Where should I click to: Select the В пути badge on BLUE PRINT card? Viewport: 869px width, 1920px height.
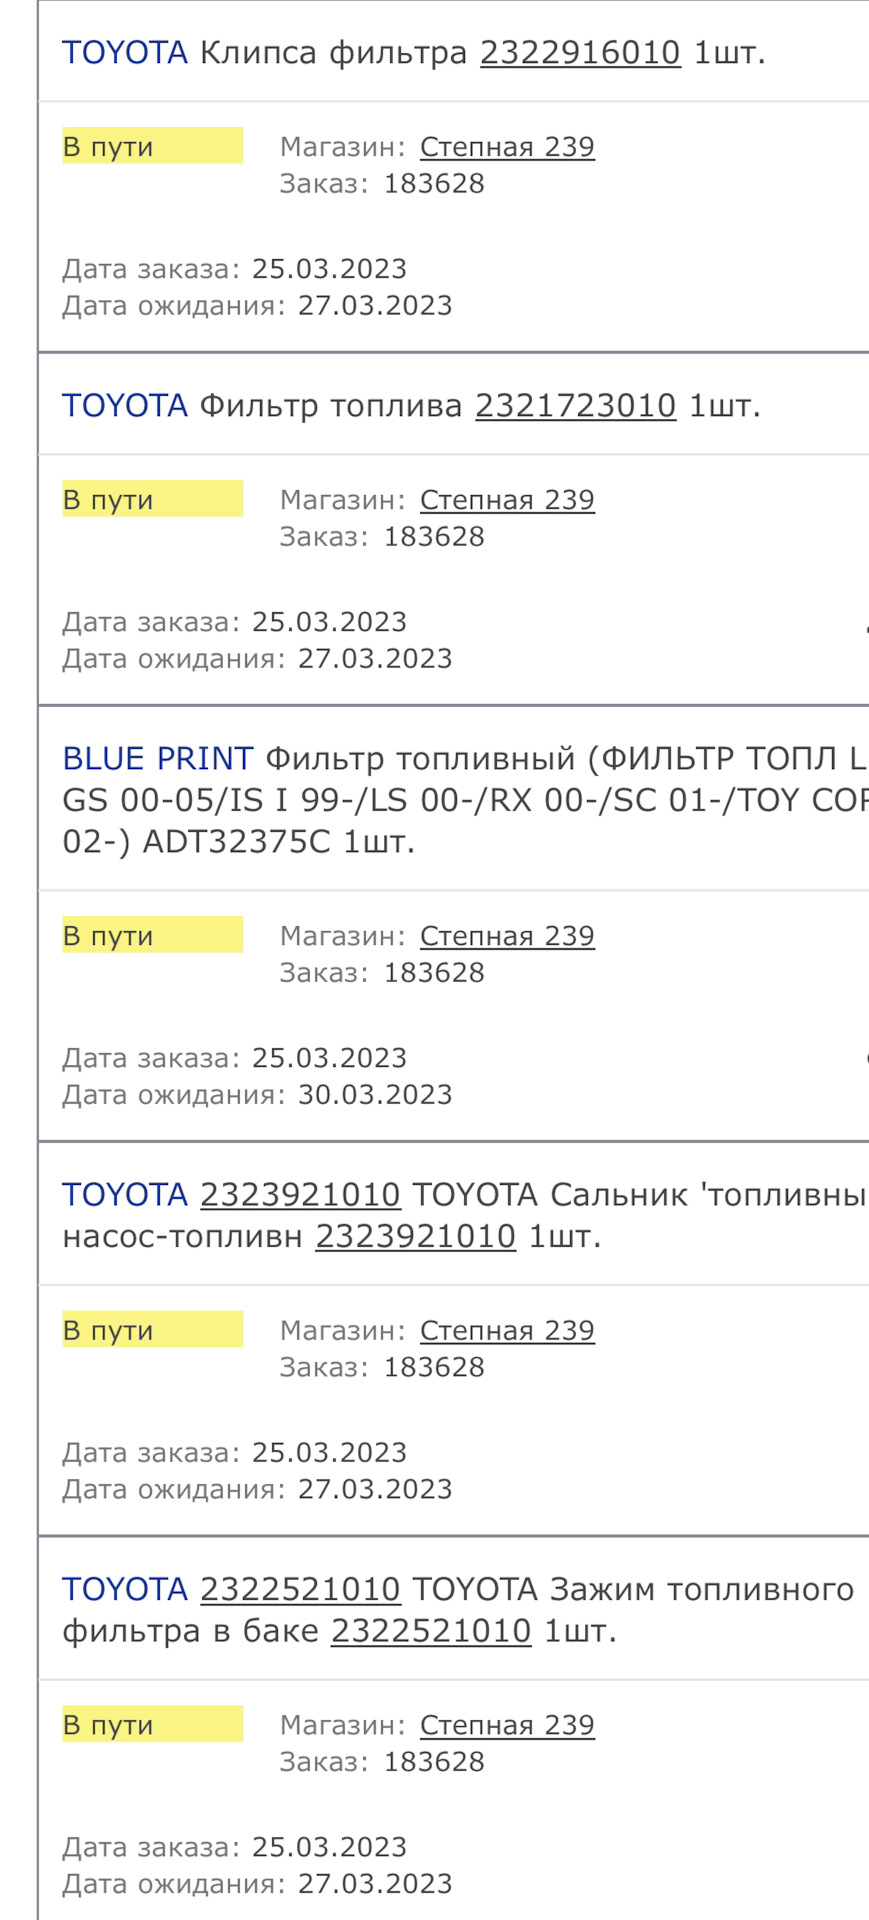click(152, 935)
